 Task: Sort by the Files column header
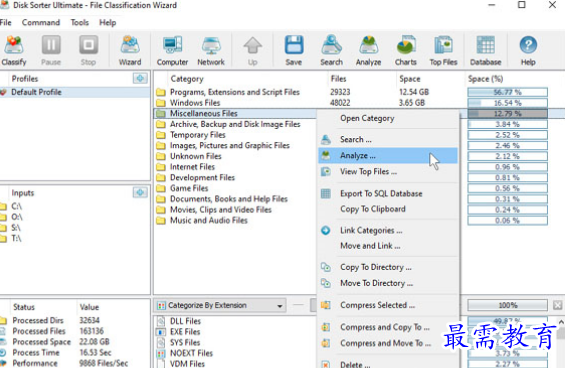(x=338, y=79)
